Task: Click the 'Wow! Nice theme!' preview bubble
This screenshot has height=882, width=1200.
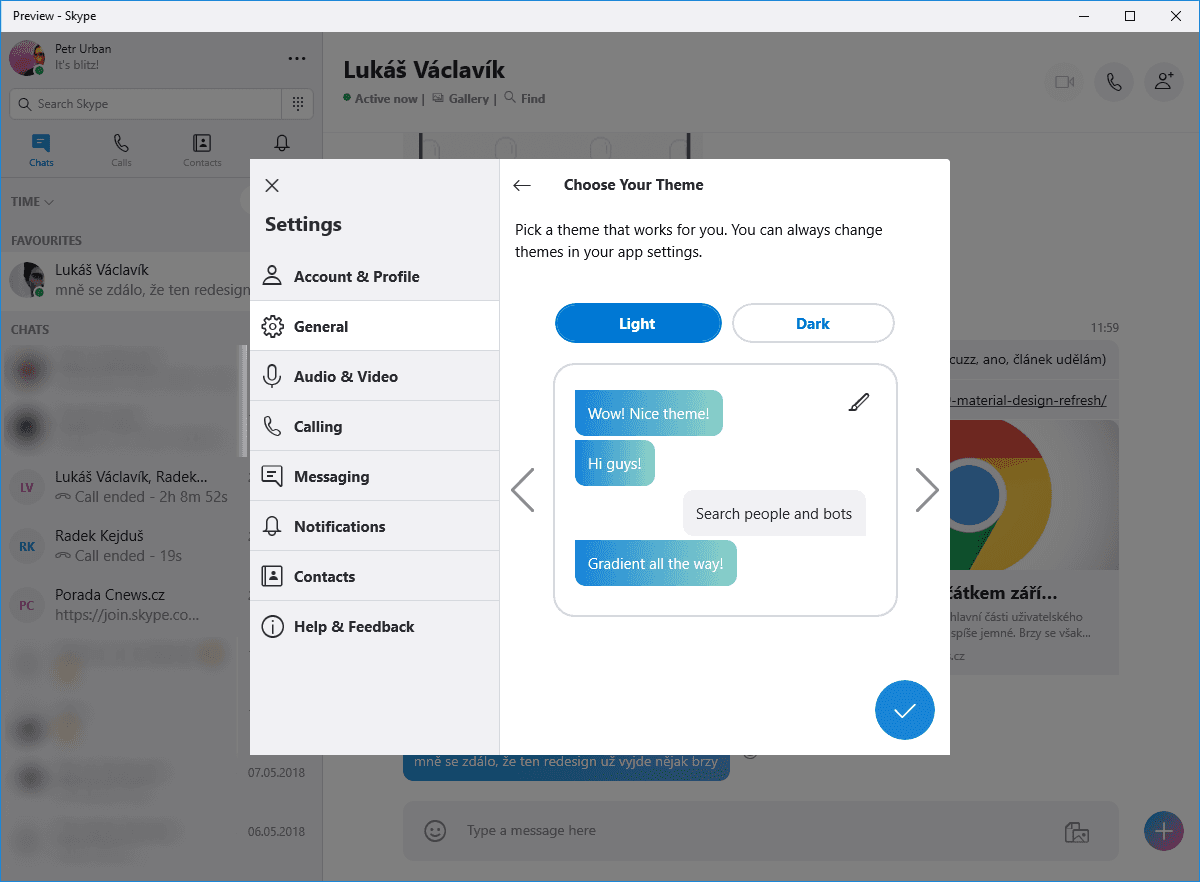Action: (649, 413)
